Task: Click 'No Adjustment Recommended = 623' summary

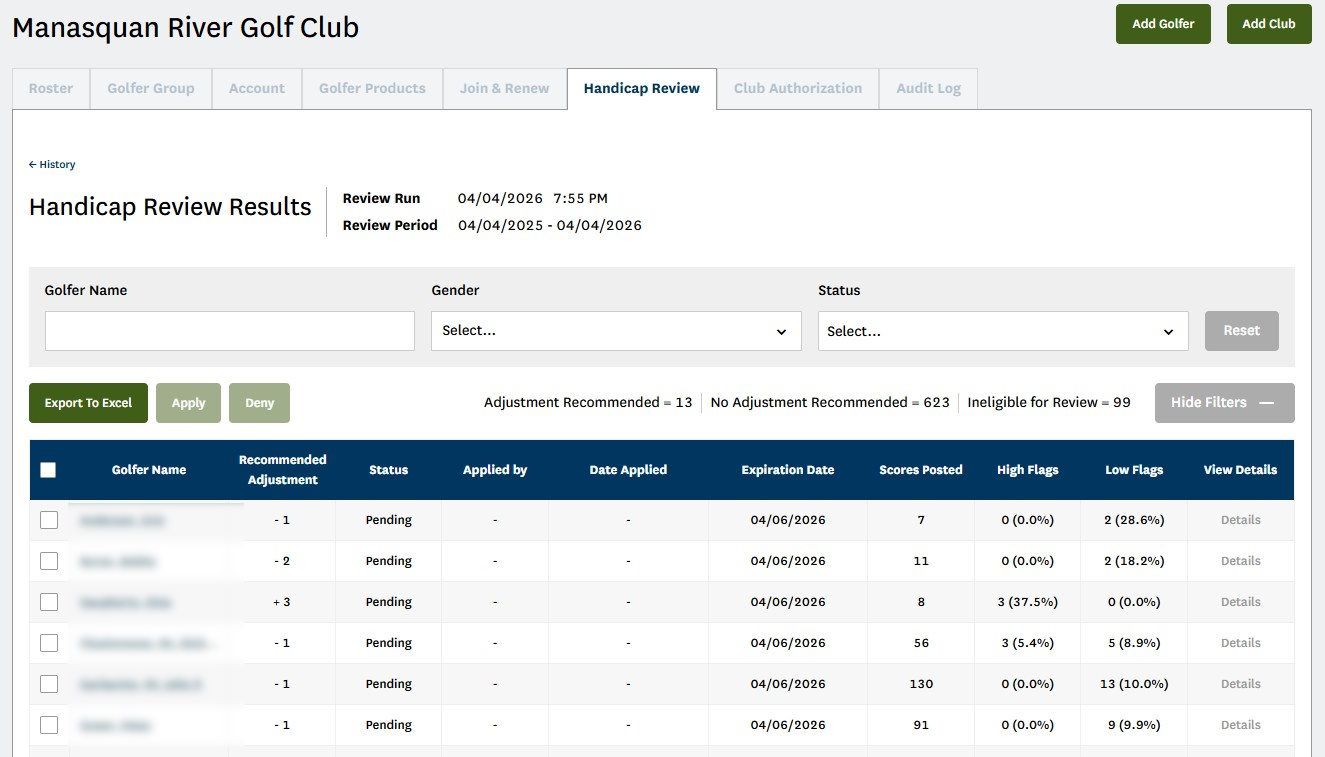Action: pyautogui.click(x=830, y=403)
